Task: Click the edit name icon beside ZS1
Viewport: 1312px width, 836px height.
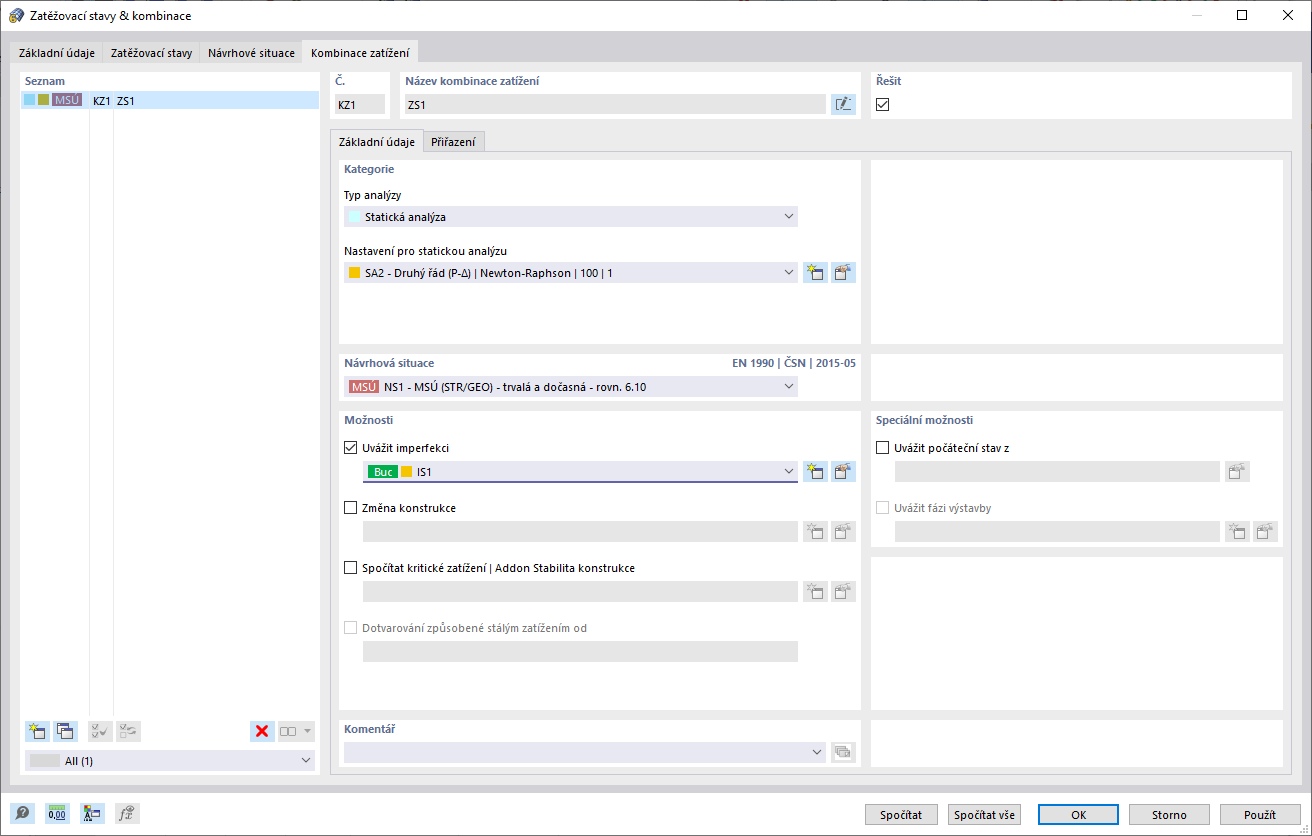Action: 843,104
